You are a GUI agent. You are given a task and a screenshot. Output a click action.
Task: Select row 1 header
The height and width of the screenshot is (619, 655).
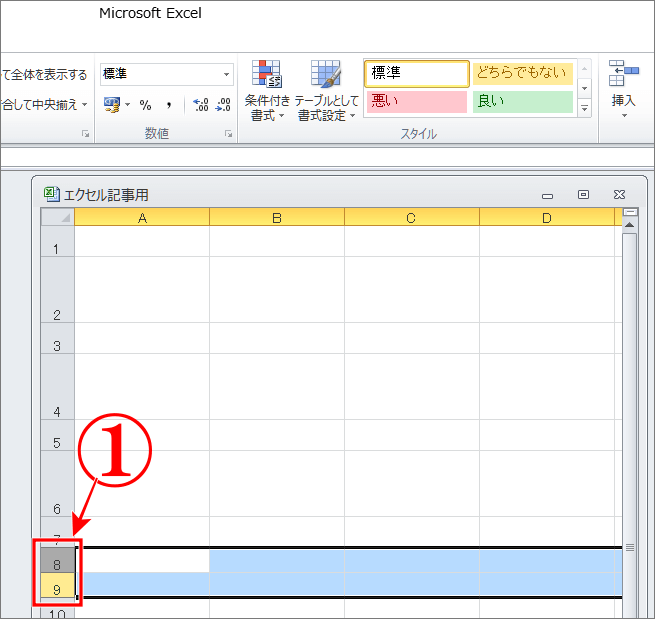point(58,241)
